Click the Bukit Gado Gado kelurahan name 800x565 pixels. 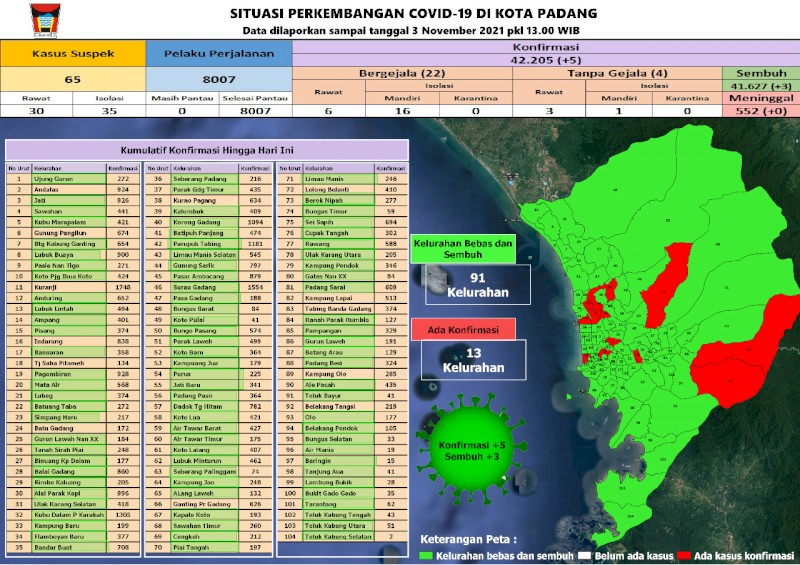pyautogui.click(x=330, y=494)
